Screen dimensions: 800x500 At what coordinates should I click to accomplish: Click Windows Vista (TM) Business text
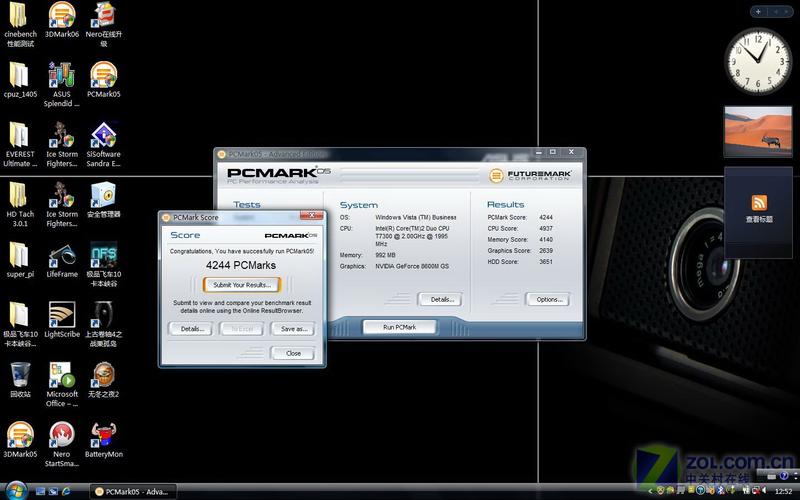click(416, 217)
